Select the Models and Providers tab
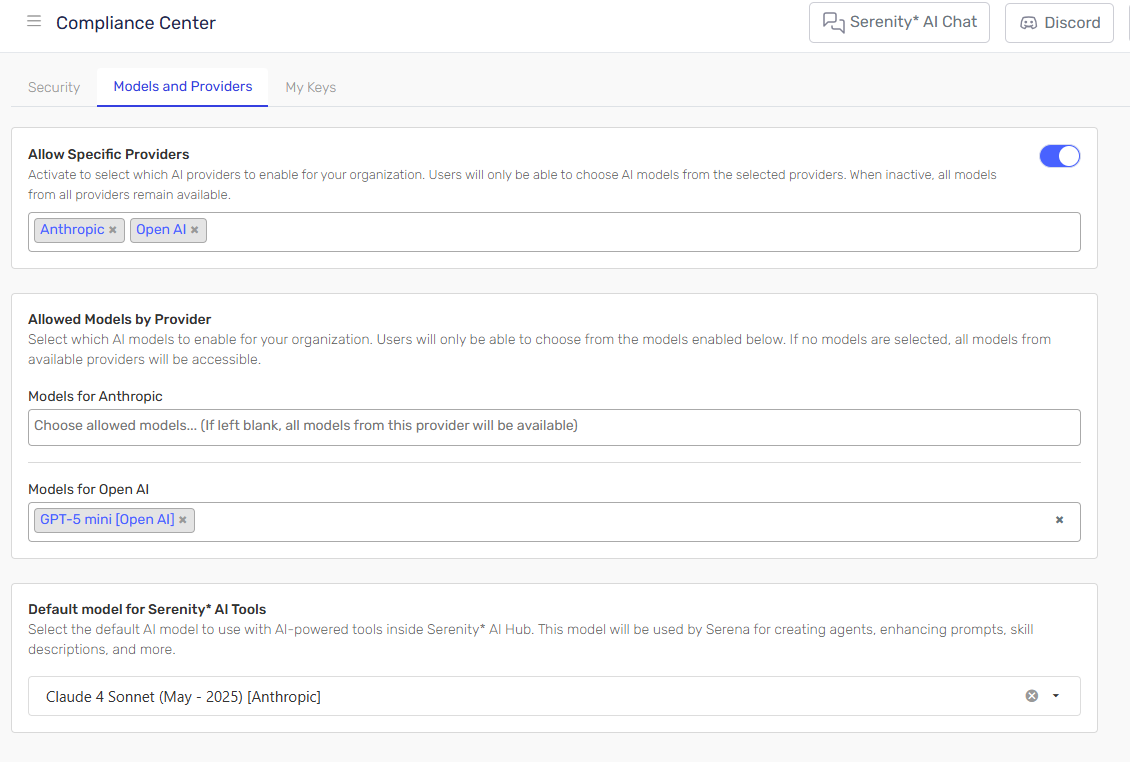1130x762 pixels. tap(182, 87)
